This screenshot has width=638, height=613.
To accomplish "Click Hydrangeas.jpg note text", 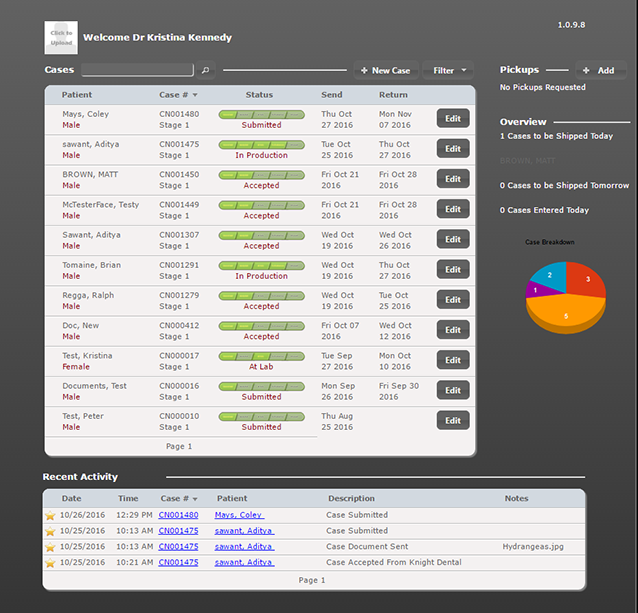I will tap(533, 547).
